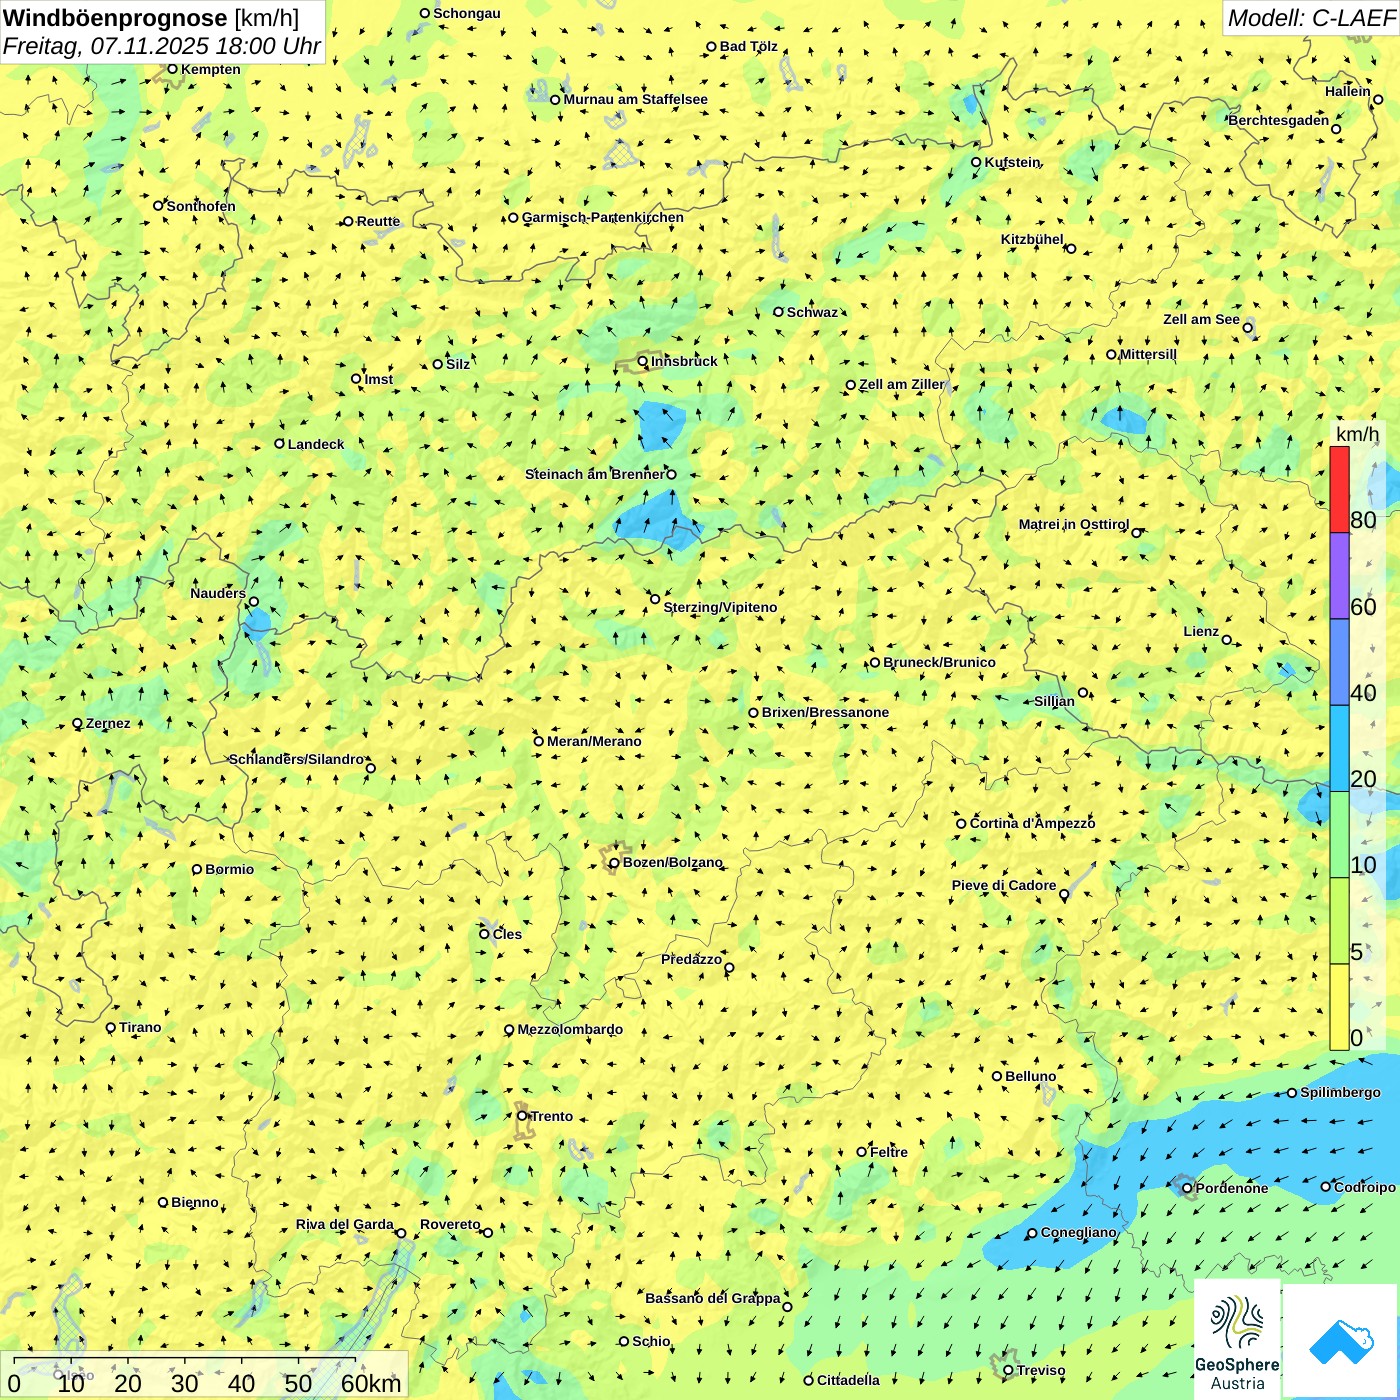Click the km/h legend unit label
The height and width of the screenshot is (1400, 1400).
tap(1357, 434)
